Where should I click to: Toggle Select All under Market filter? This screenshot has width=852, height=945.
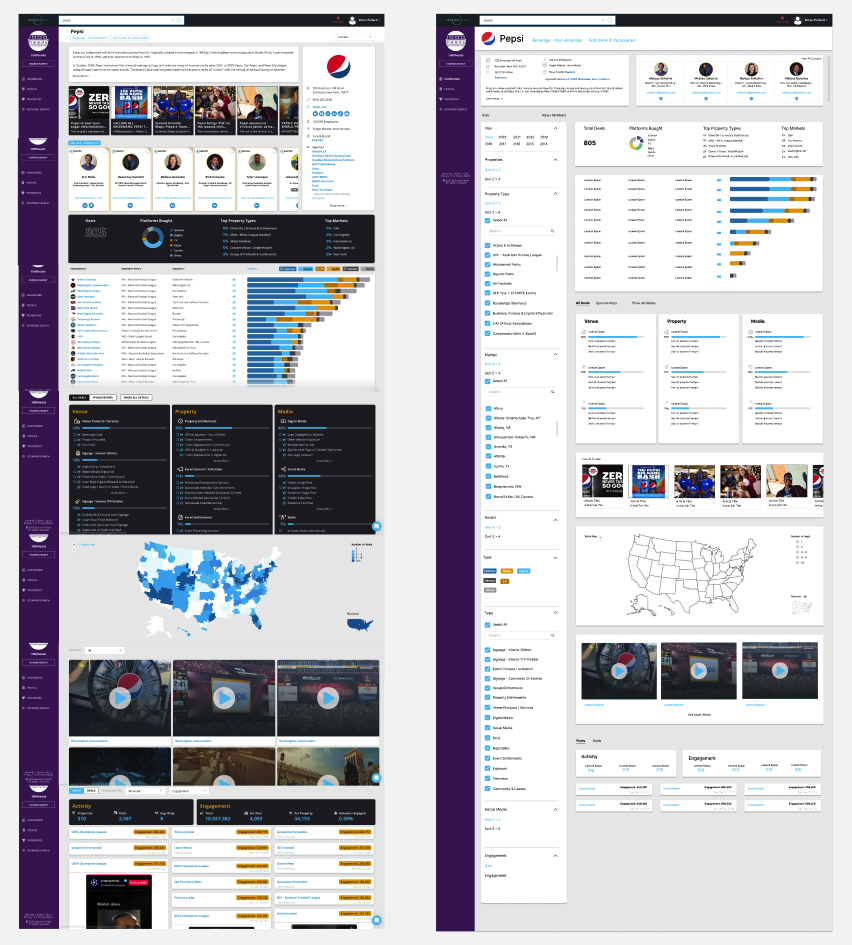click(x=487, y=381)
